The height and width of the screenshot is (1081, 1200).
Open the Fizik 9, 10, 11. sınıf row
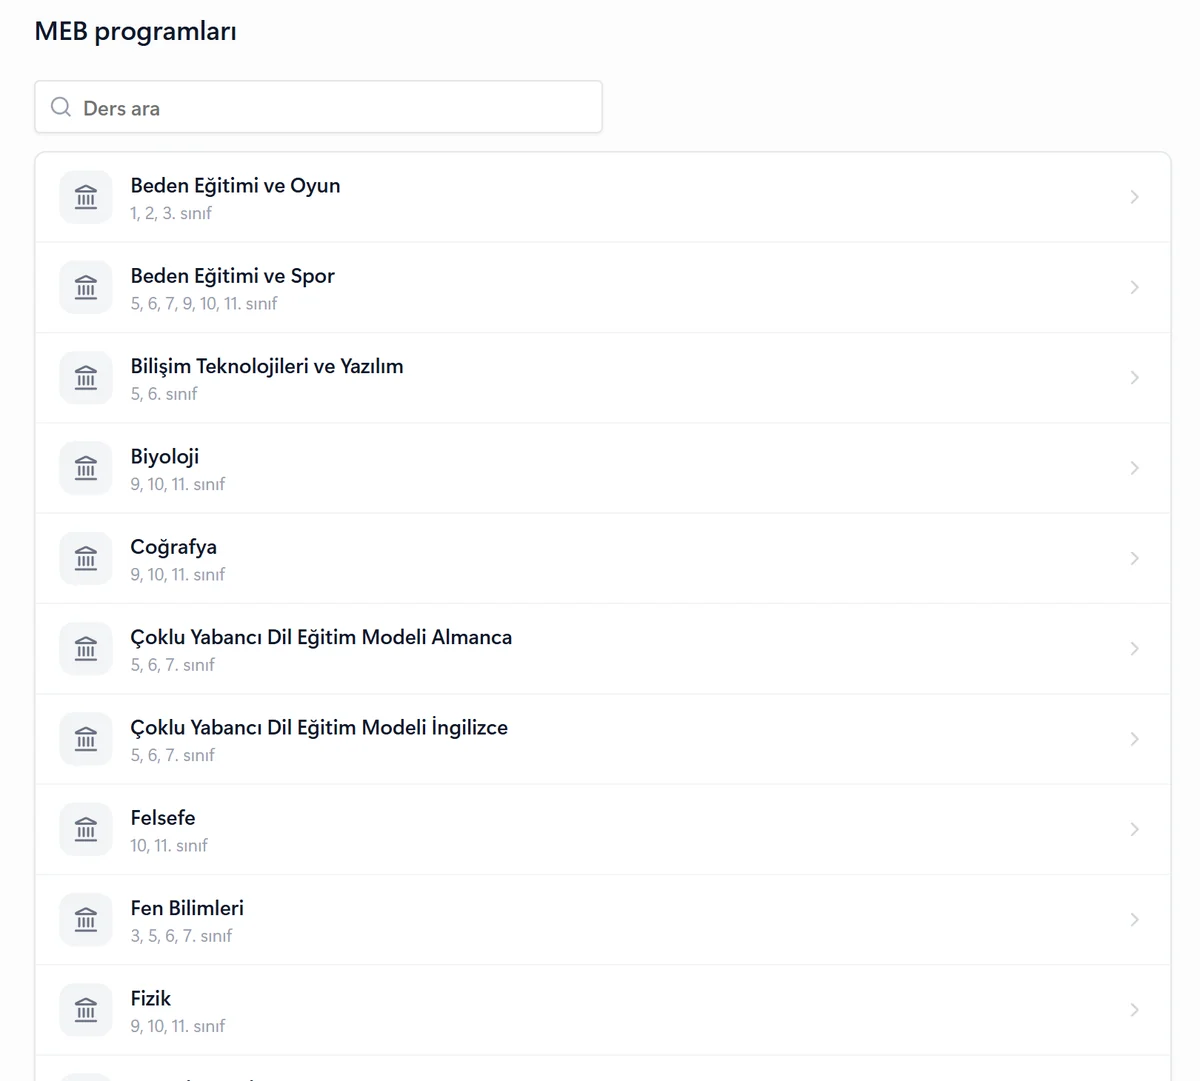coord(603,1010)
